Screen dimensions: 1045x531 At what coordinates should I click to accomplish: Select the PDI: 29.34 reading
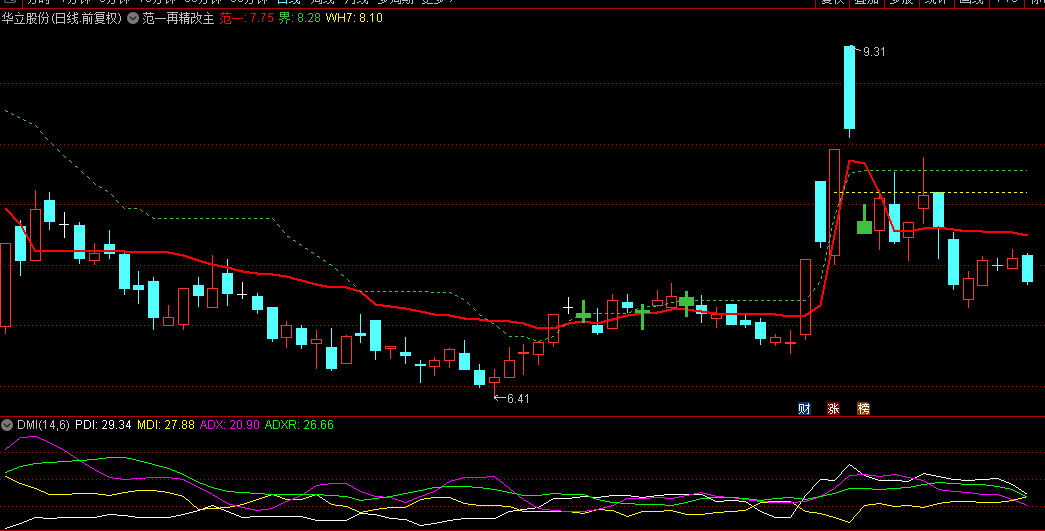coord(103,425)
